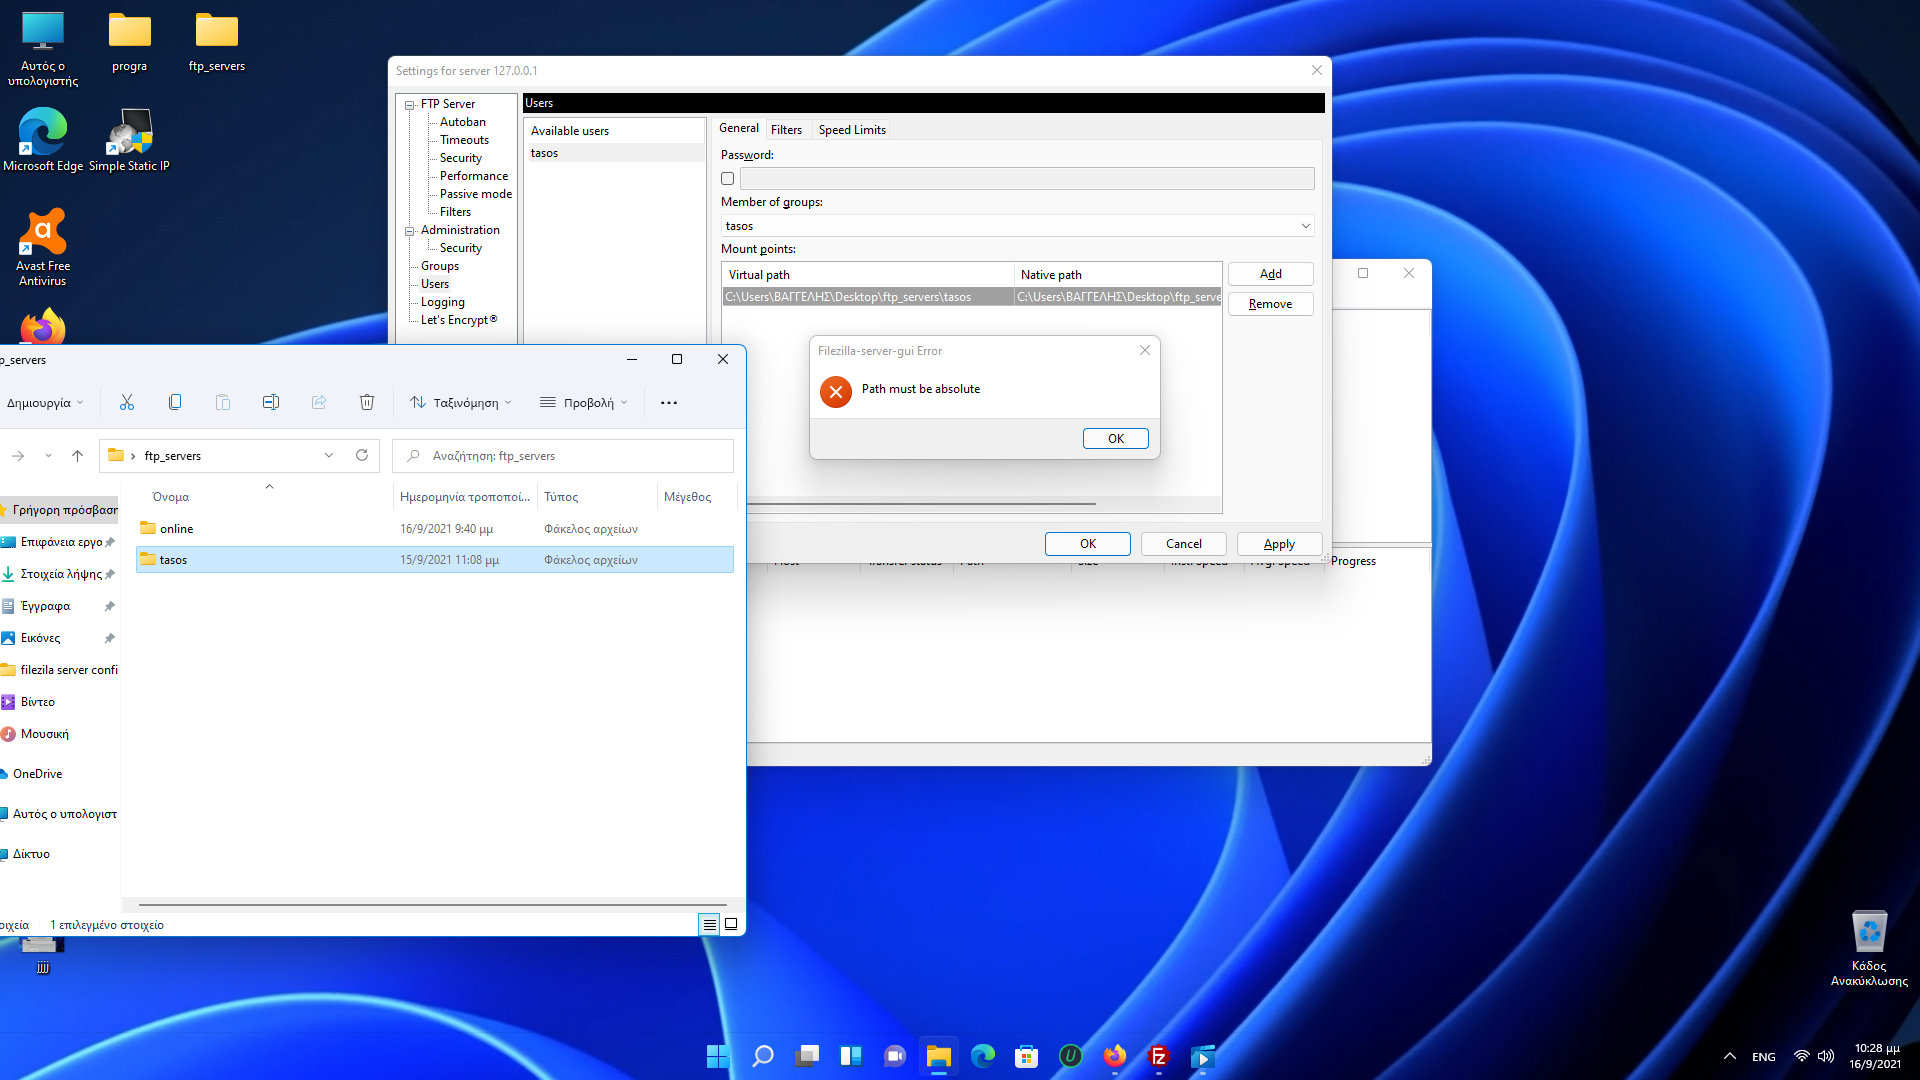Click OK in the Settings window

coord(1088,543)
